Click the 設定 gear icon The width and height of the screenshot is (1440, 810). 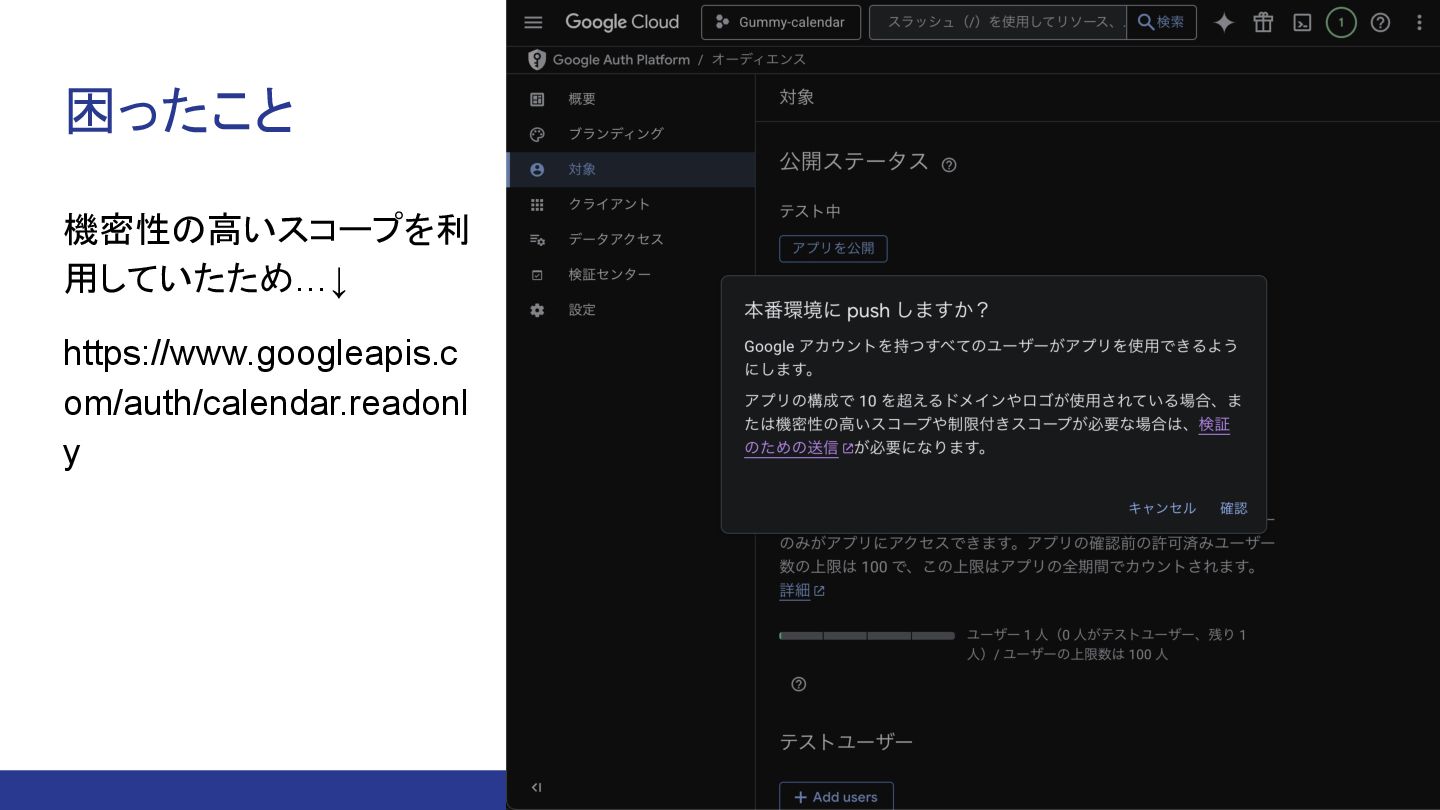[x=537, y=310]
